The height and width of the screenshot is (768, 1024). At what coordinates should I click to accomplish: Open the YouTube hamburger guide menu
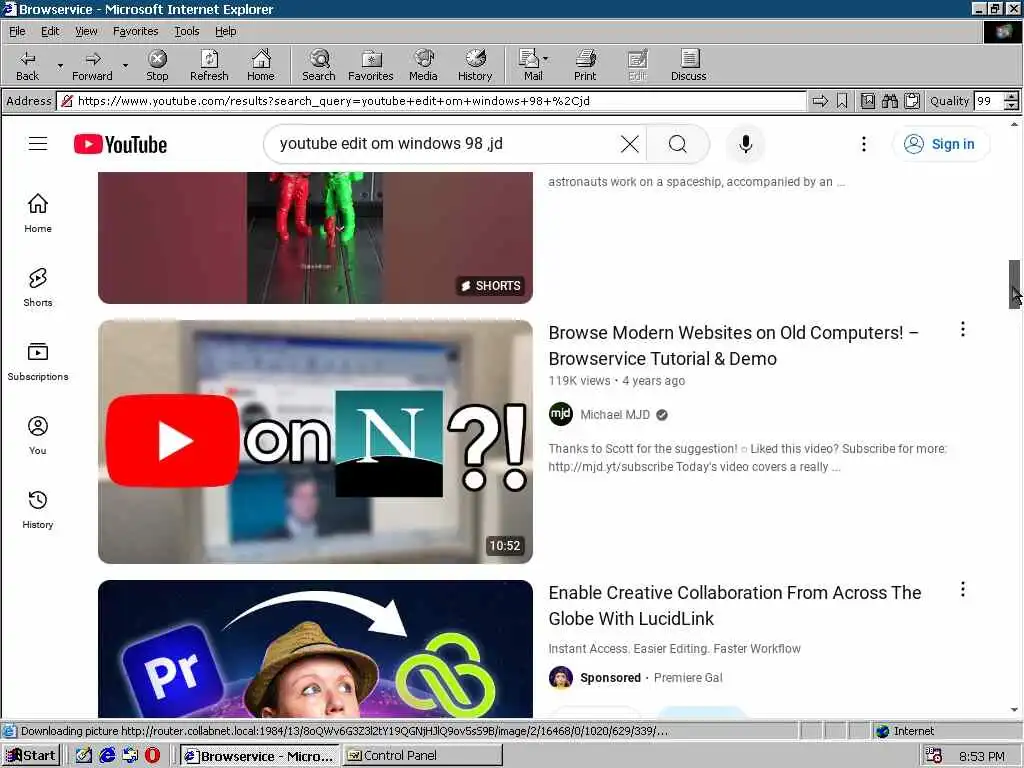tap(38, 144)
